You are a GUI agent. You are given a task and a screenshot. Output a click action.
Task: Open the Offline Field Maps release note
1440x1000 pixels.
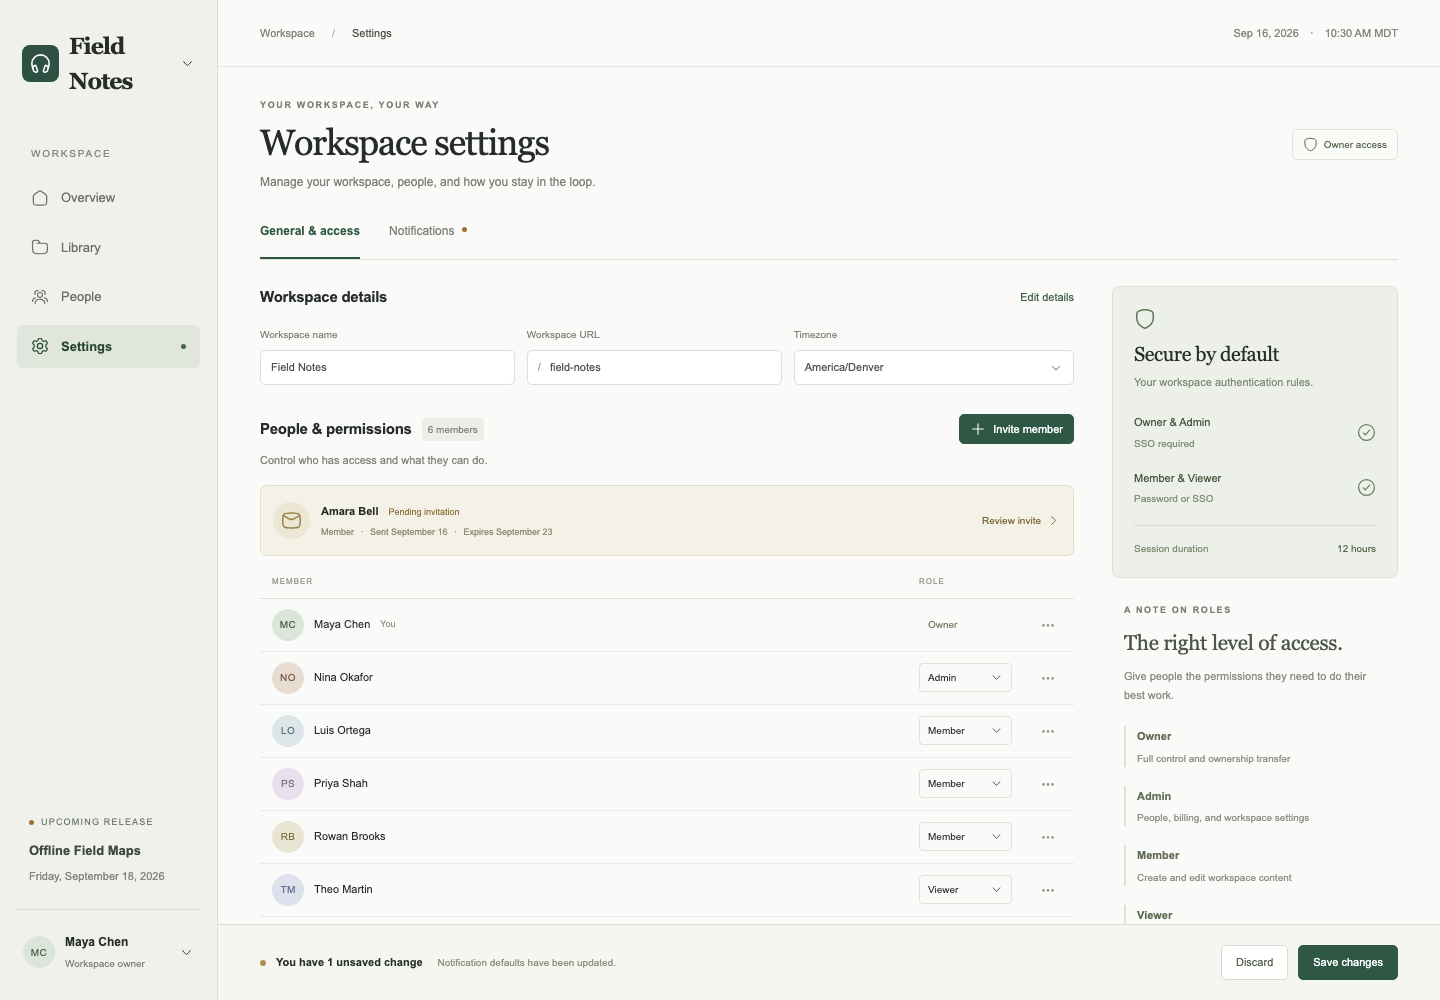[85, 851]
